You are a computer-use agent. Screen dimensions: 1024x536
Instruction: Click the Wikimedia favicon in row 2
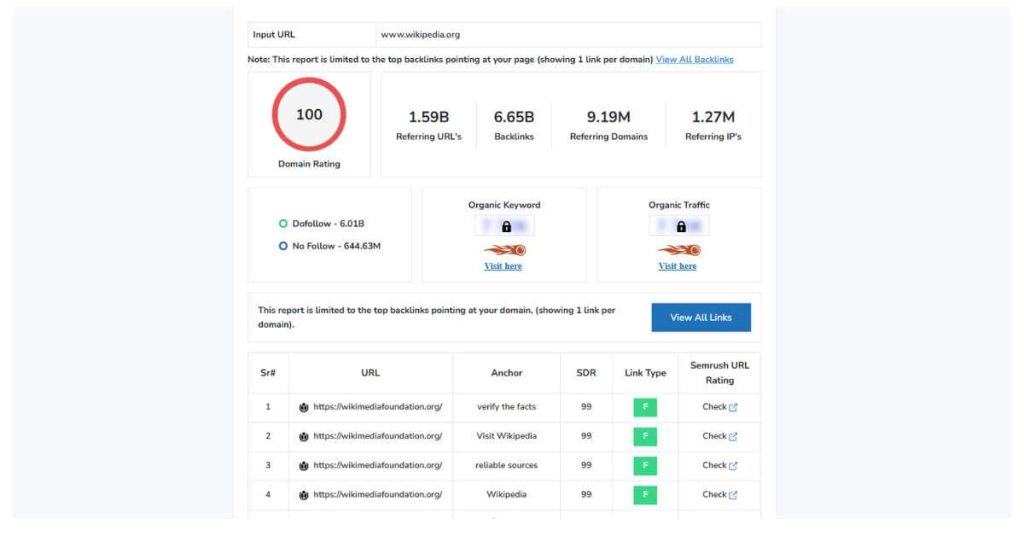pos(304,436)
